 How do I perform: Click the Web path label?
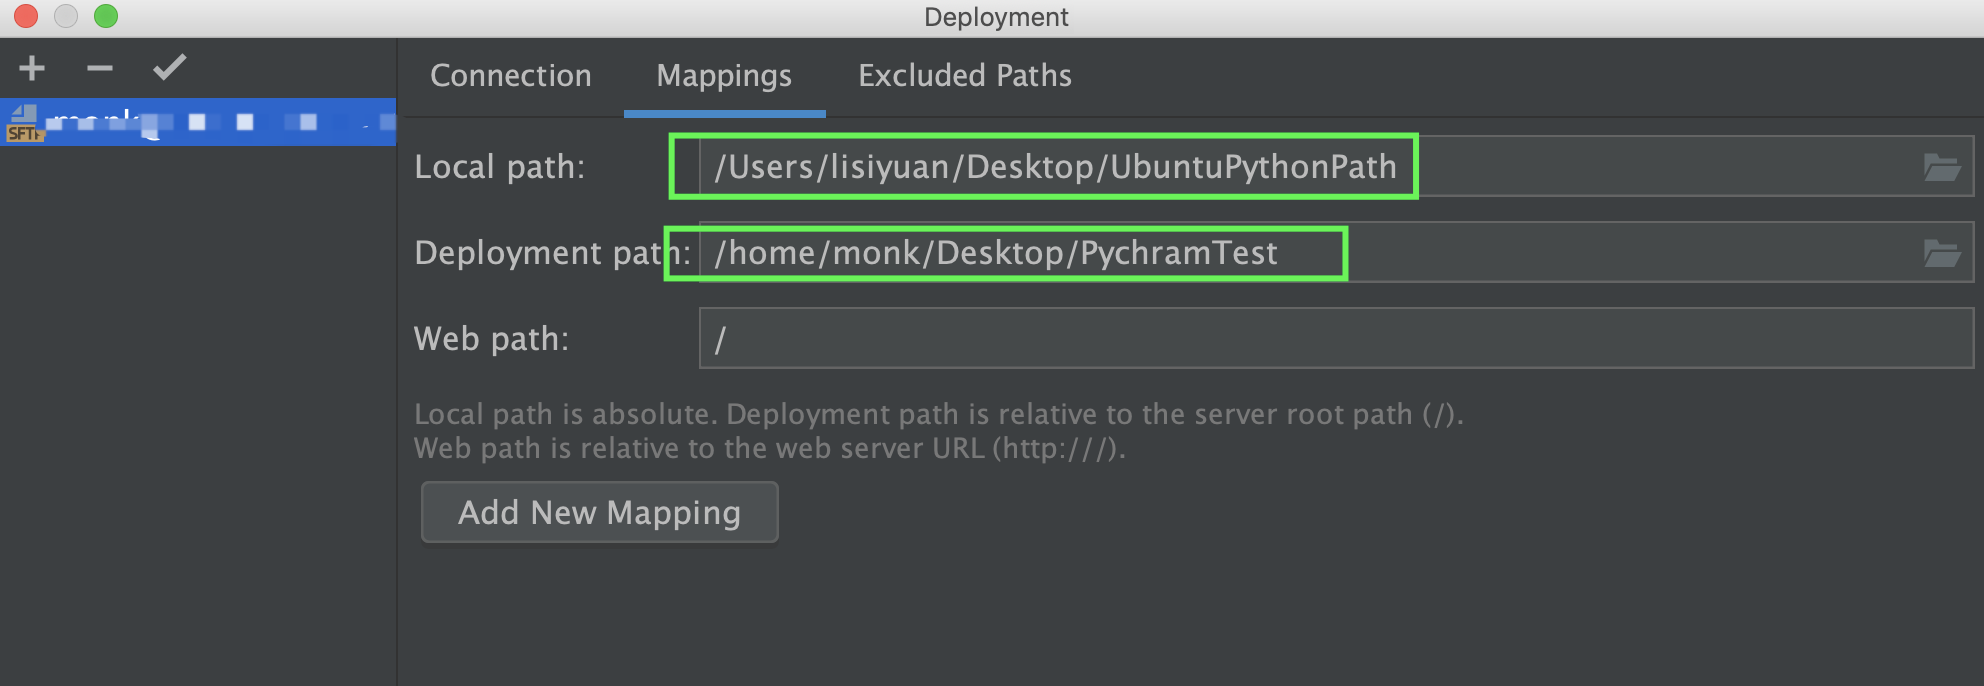tap(491, 339)
